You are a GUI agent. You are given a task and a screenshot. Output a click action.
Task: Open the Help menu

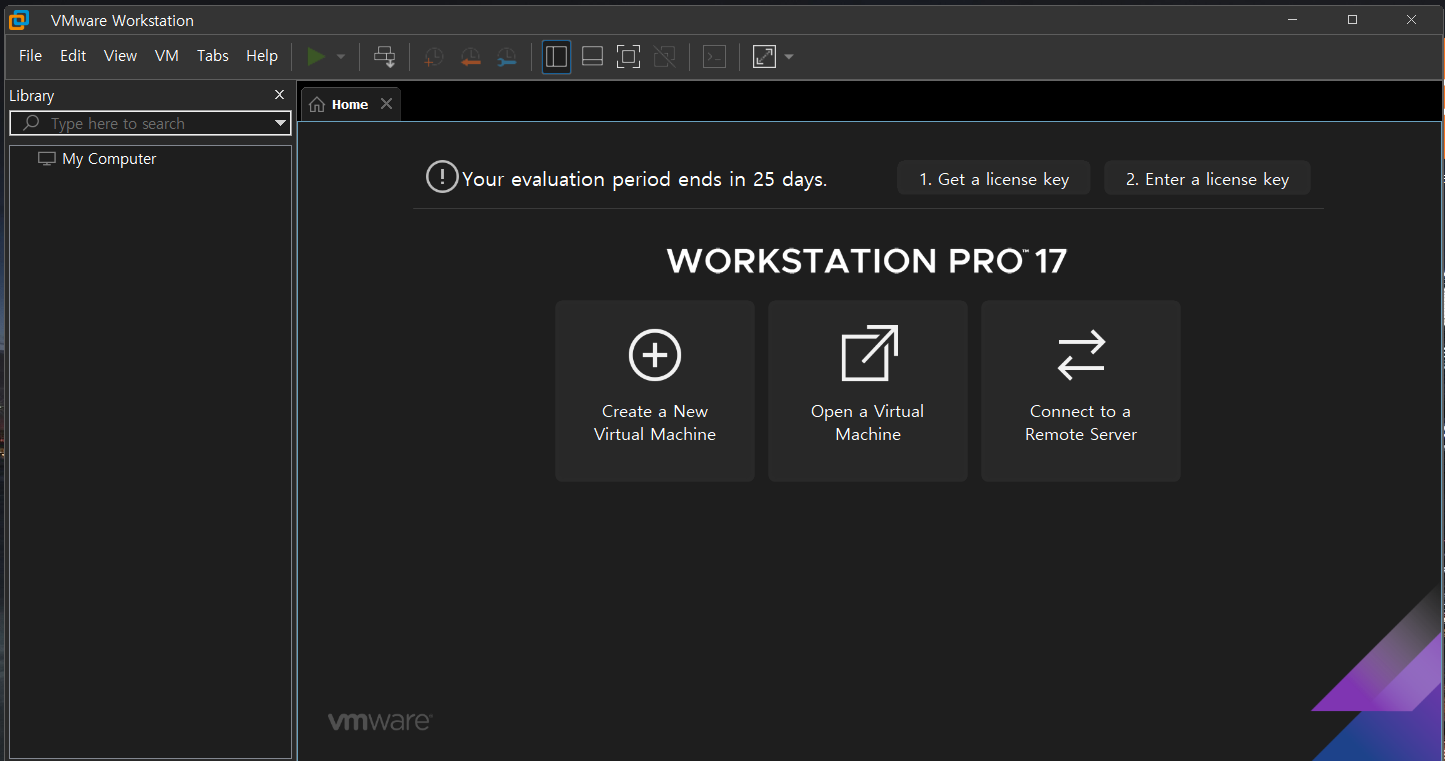pos(262,56)
